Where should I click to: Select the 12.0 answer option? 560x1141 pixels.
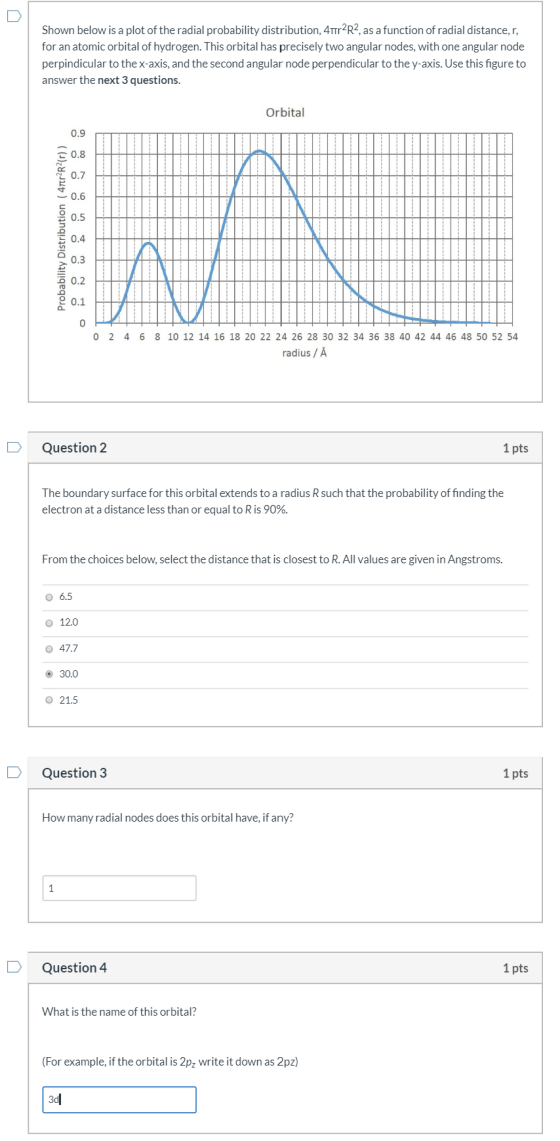tap(49, 623)
